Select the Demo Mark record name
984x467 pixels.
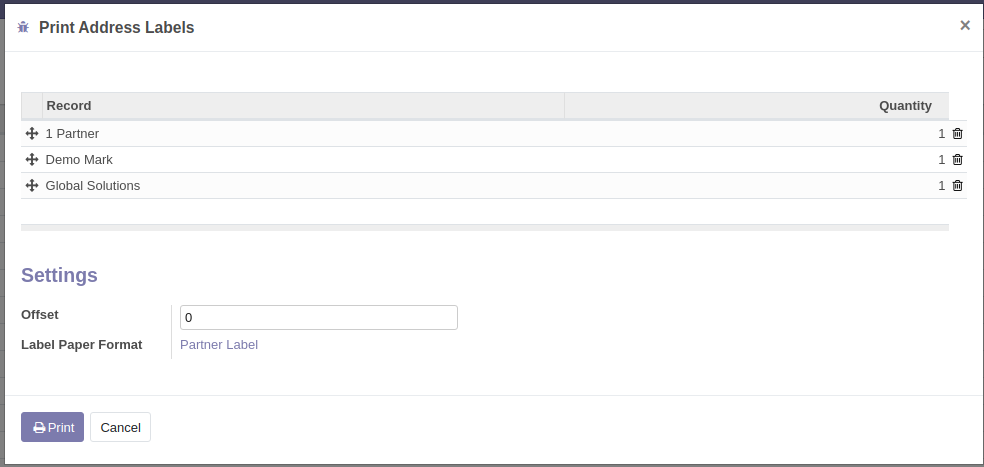pos(79,160)
